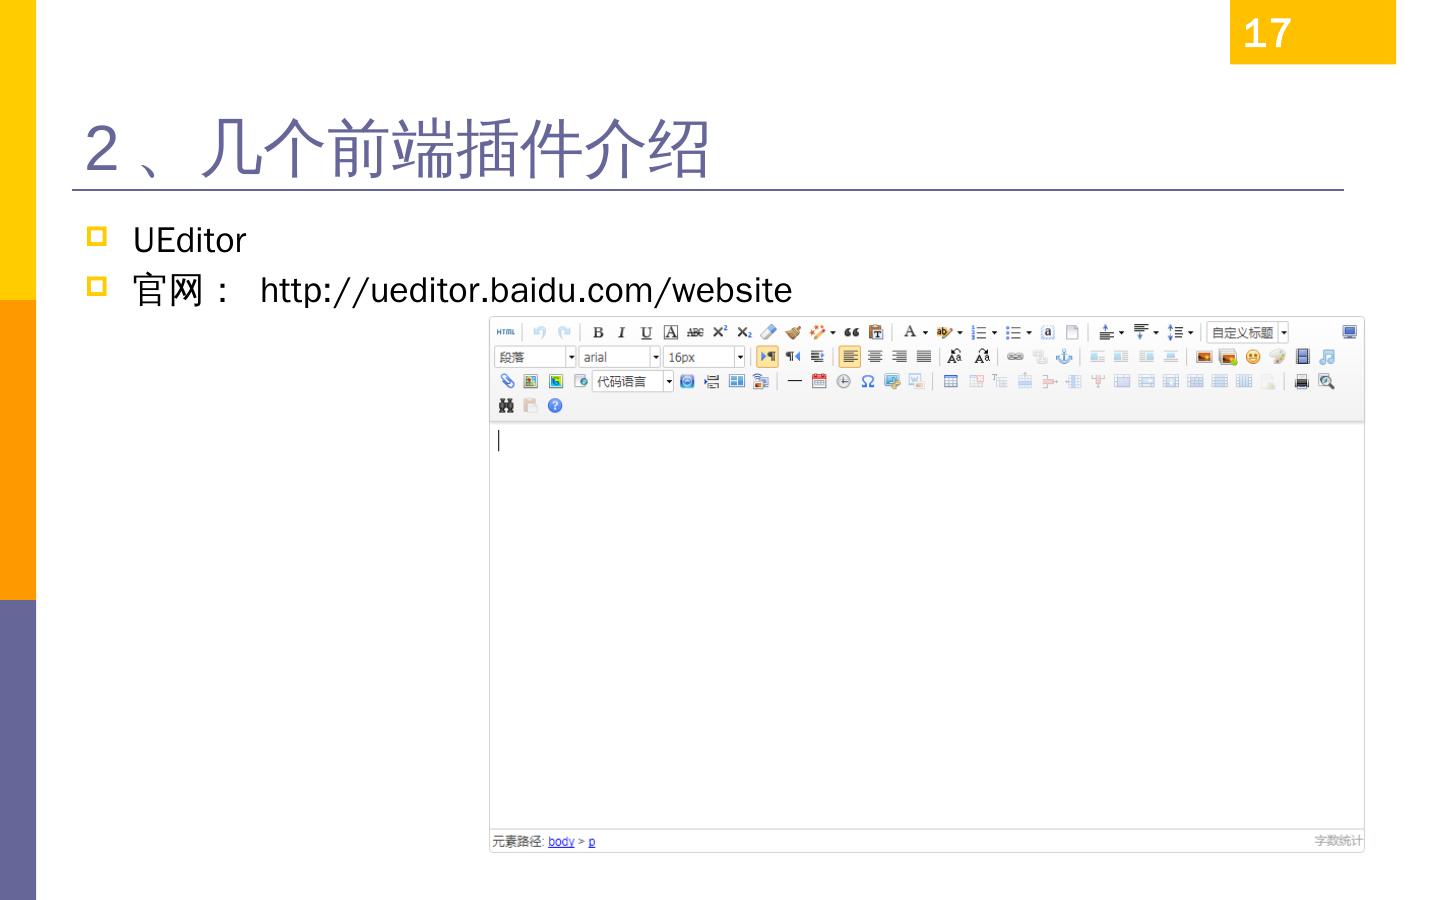Insert a table

click(x=951, y=381)
